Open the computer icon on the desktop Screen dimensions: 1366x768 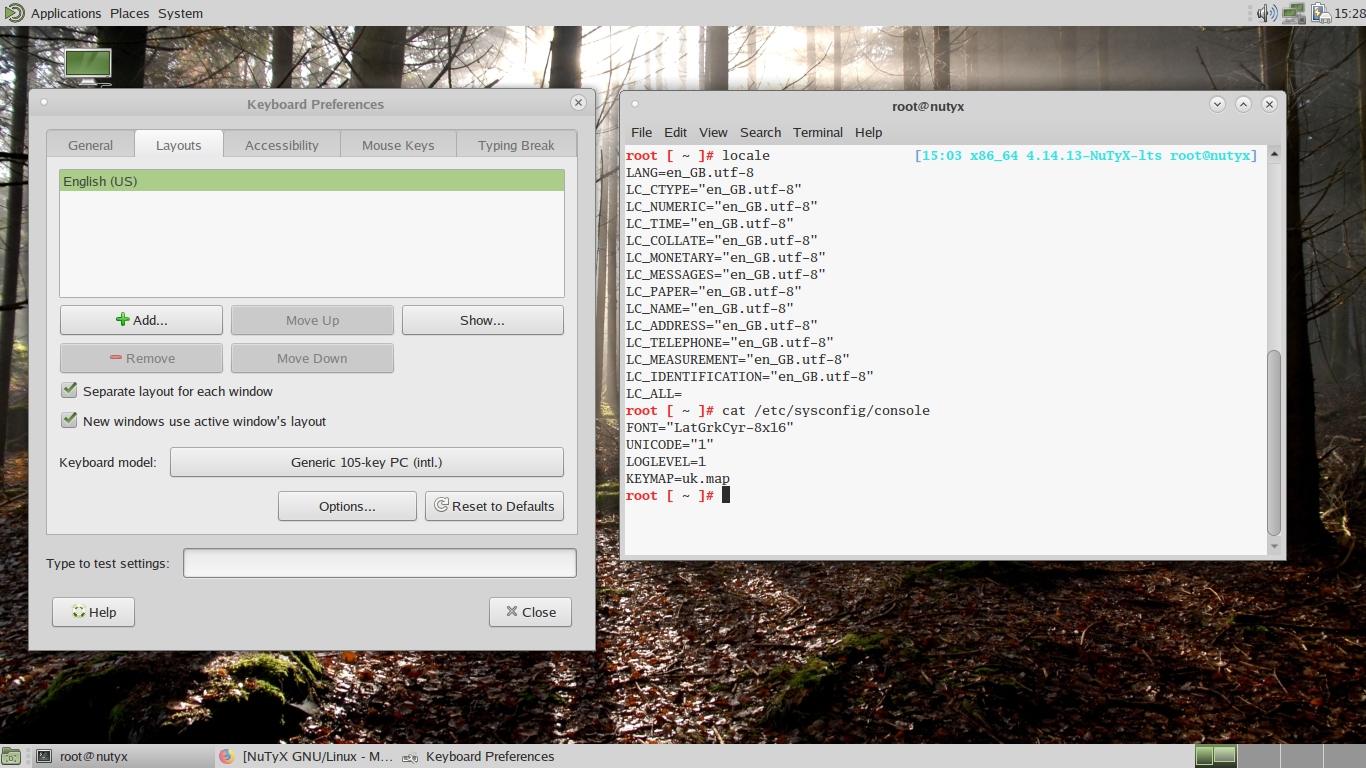coord(88,66)
